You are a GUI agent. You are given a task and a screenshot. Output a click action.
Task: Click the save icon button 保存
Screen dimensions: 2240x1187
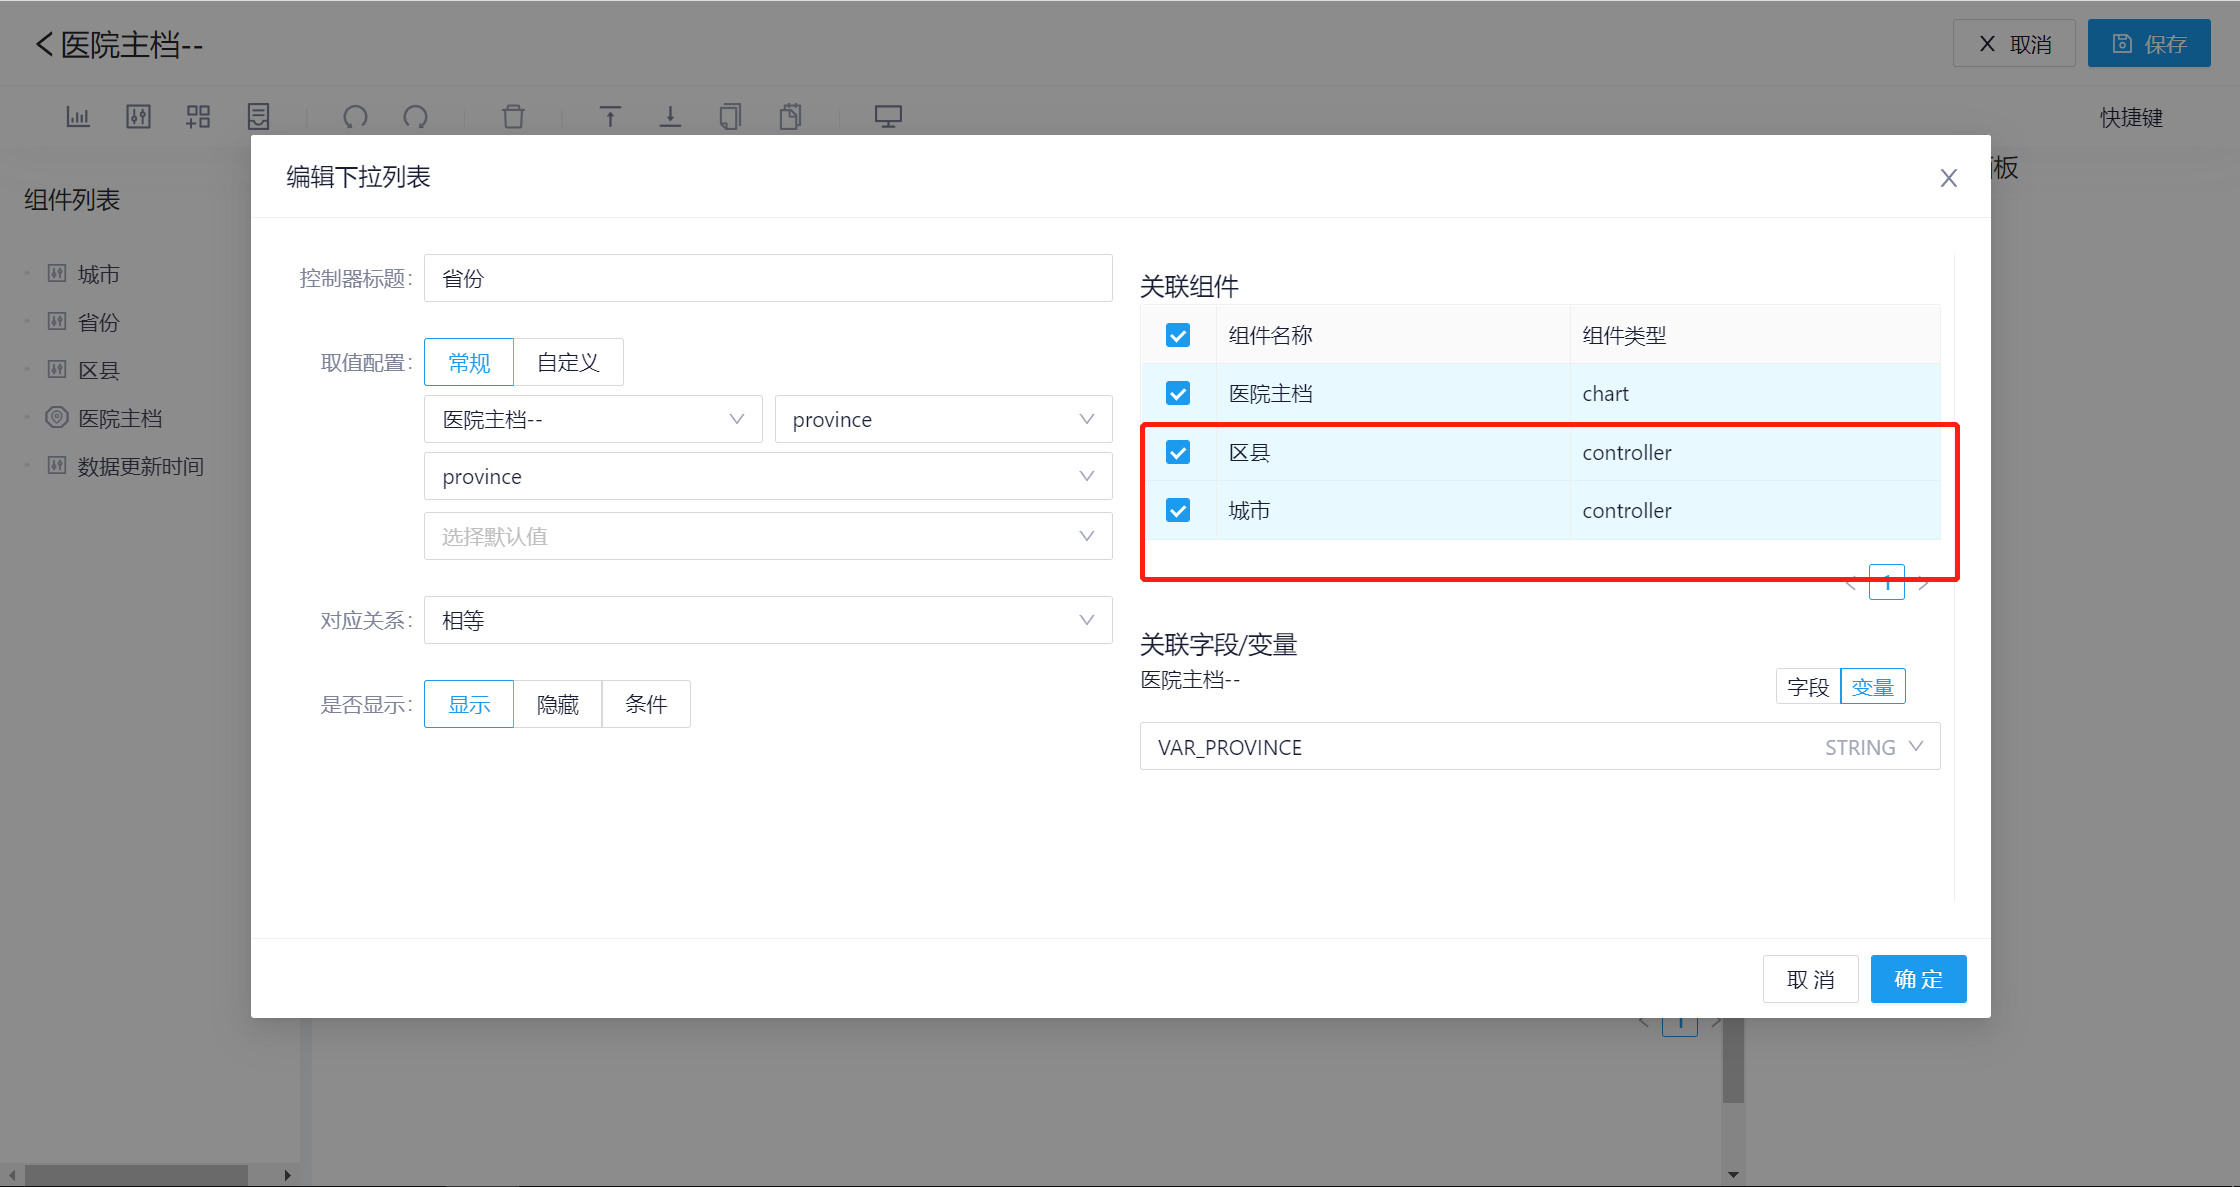(x=2148, y=44)
